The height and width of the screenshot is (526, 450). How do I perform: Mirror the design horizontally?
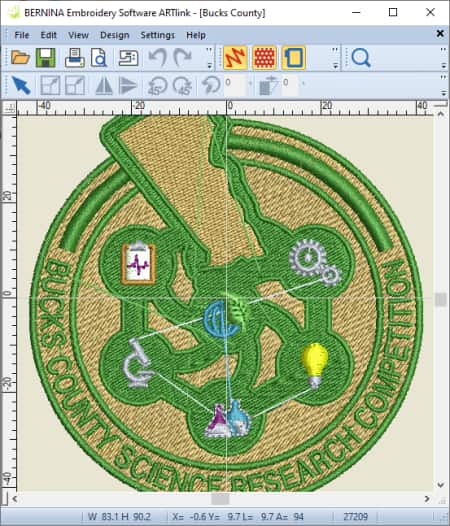[104, 85]
